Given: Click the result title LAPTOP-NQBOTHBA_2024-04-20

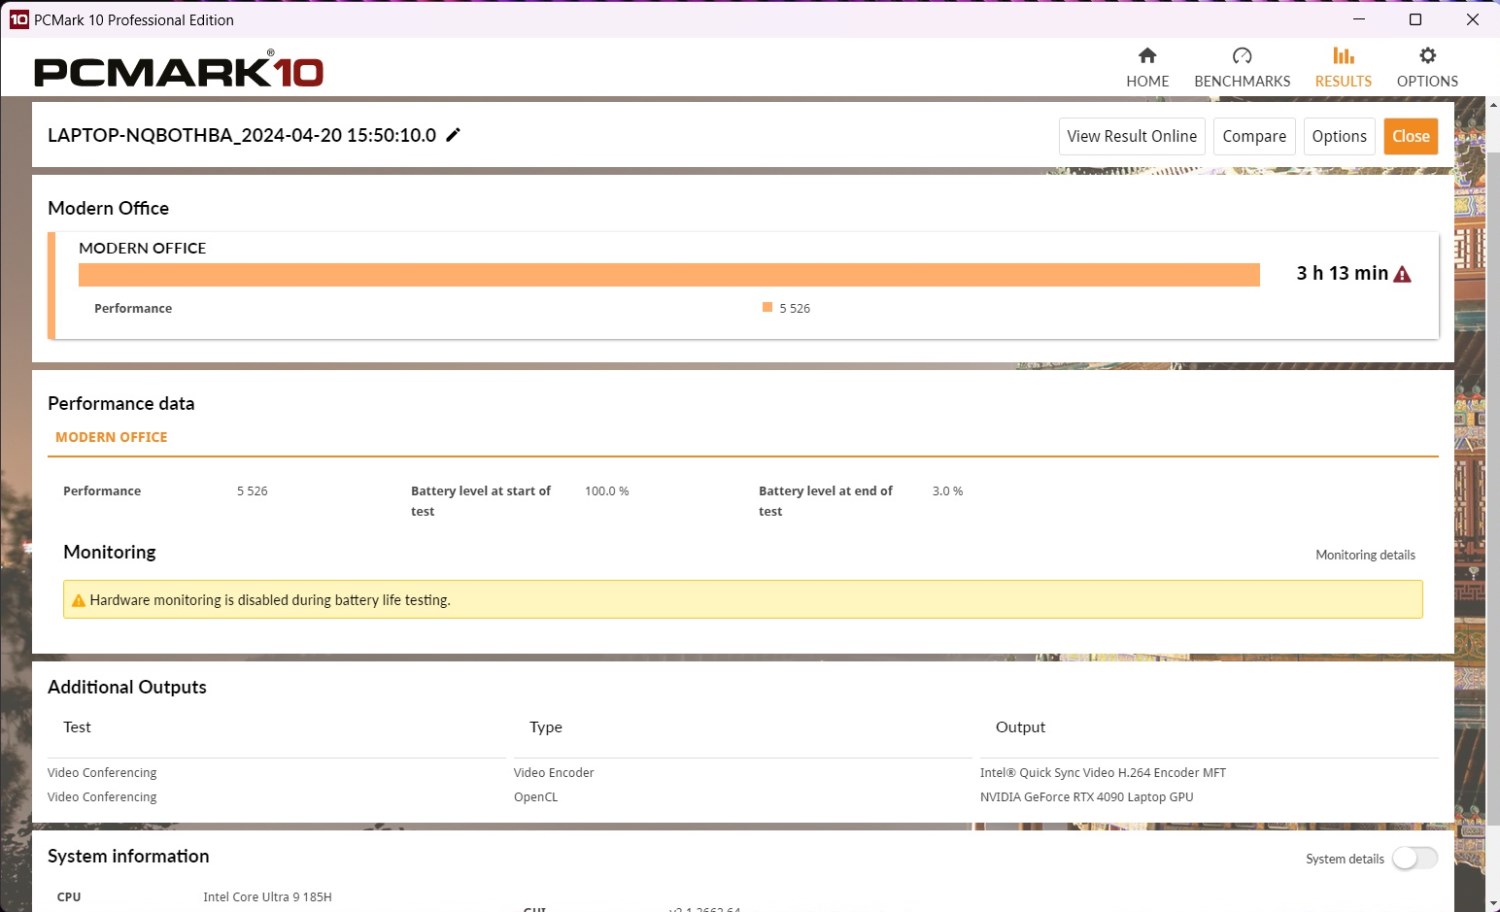Looking at the screenshot, I should (242, 135).
